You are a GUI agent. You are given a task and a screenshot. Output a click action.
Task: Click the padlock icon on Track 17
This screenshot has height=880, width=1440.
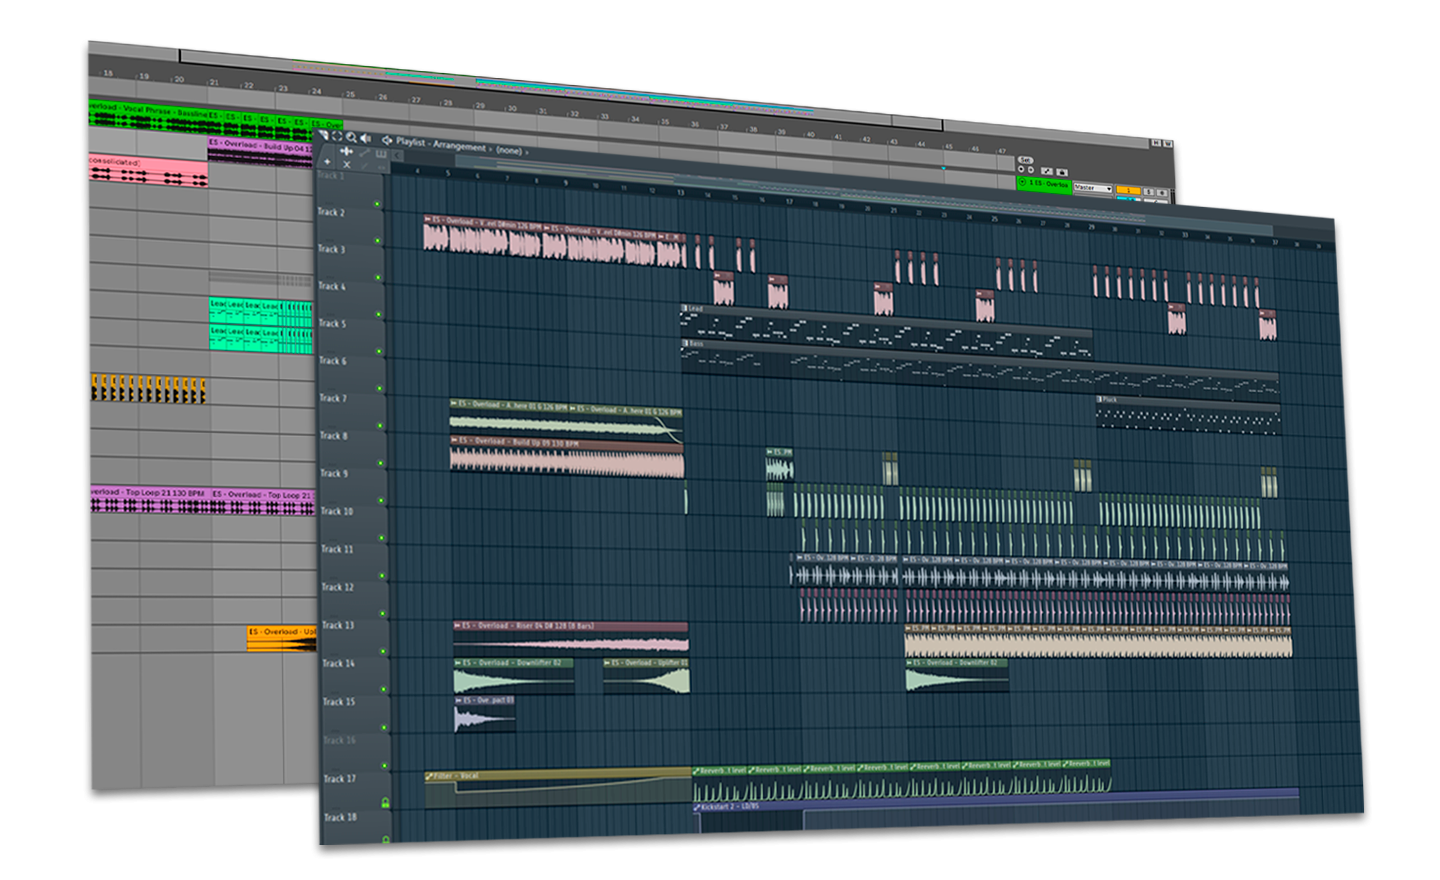(x=385, y=800)
